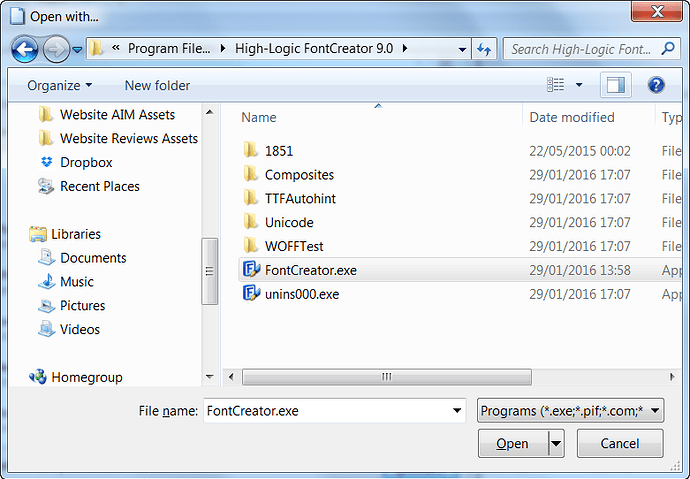The height and width of the screenshot is (479, 690).
Task: Click the file list horizontal scrollbar thumb
Action: coord(387,377)
